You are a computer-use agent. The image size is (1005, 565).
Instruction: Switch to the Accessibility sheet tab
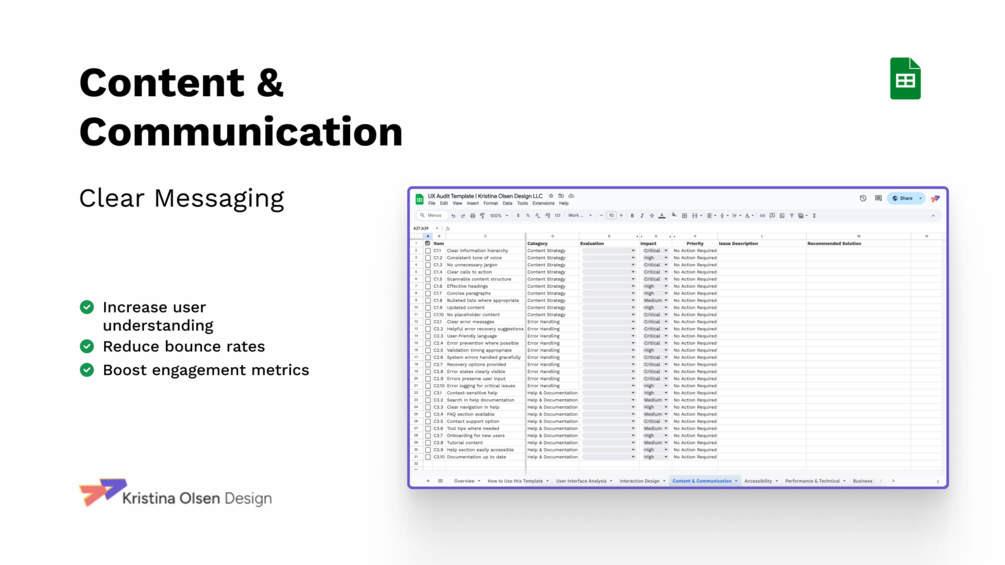click(761, 480)
